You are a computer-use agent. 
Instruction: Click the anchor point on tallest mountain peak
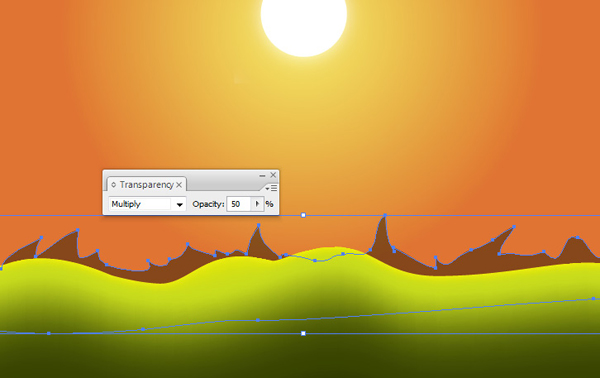[x=385, y=216]
